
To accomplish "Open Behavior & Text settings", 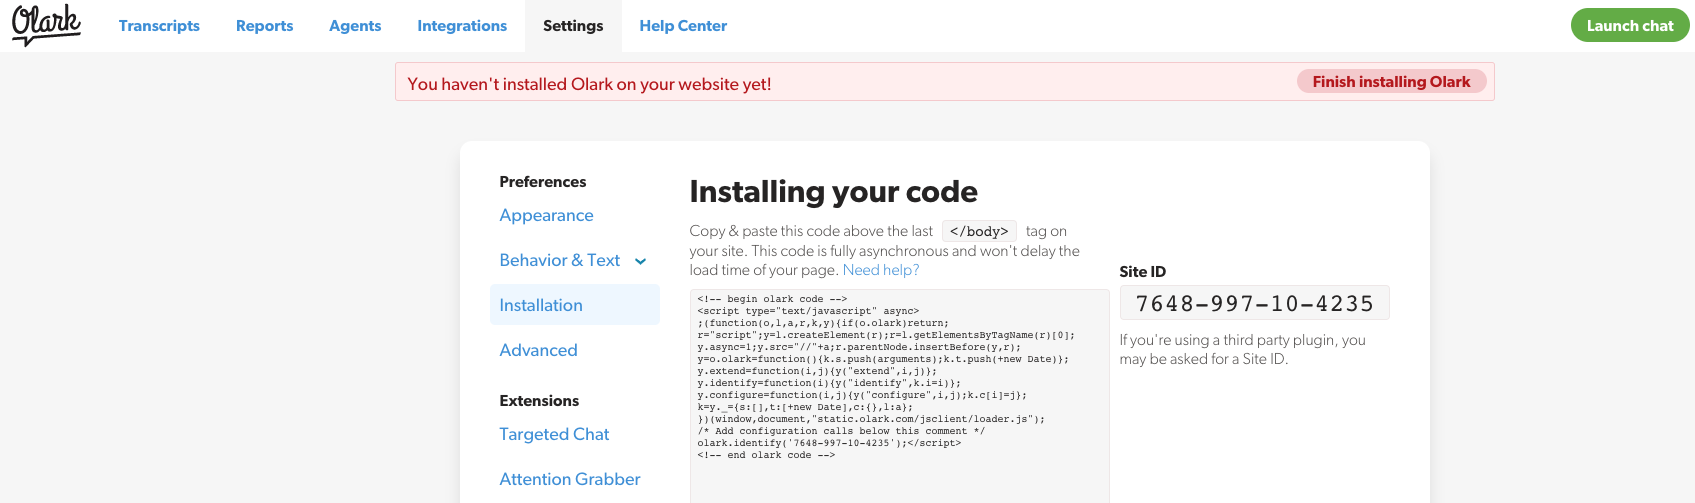I will point(560,260).
